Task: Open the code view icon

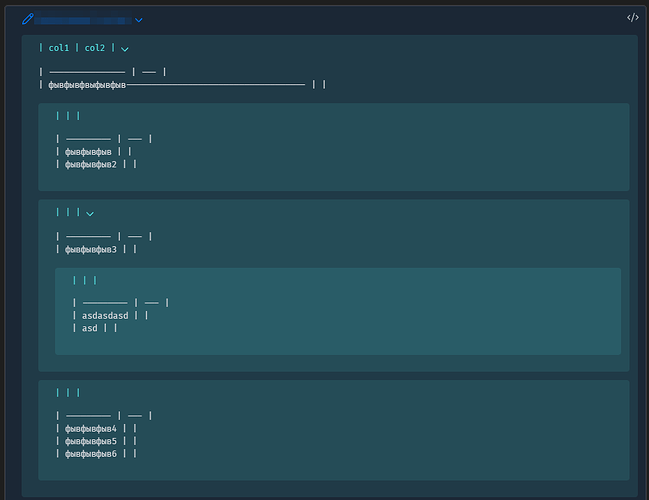Action: tap(633, 18)
